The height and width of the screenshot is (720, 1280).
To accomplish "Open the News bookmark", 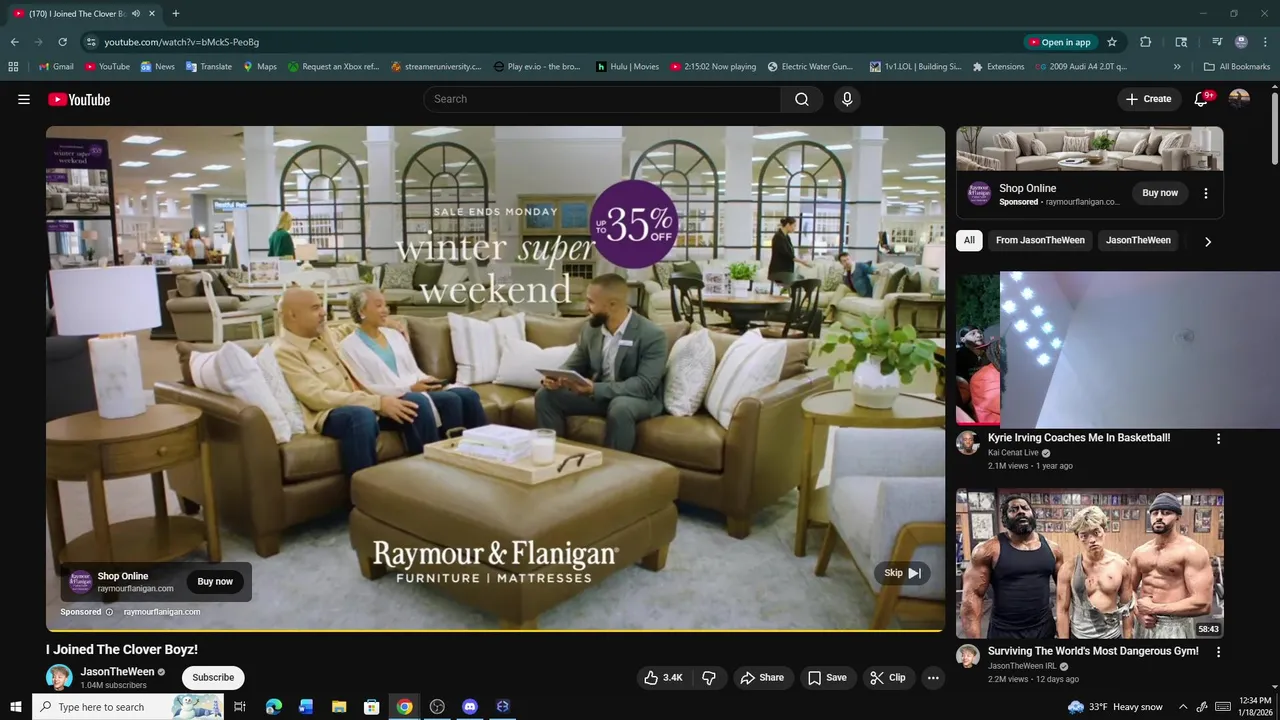I will coord(158,67).
